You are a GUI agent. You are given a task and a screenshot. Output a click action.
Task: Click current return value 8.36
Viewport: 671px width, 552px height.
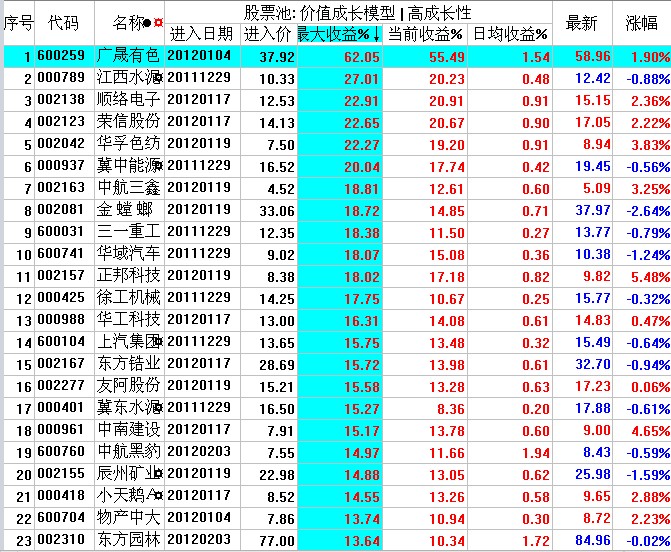click(451, 409)
